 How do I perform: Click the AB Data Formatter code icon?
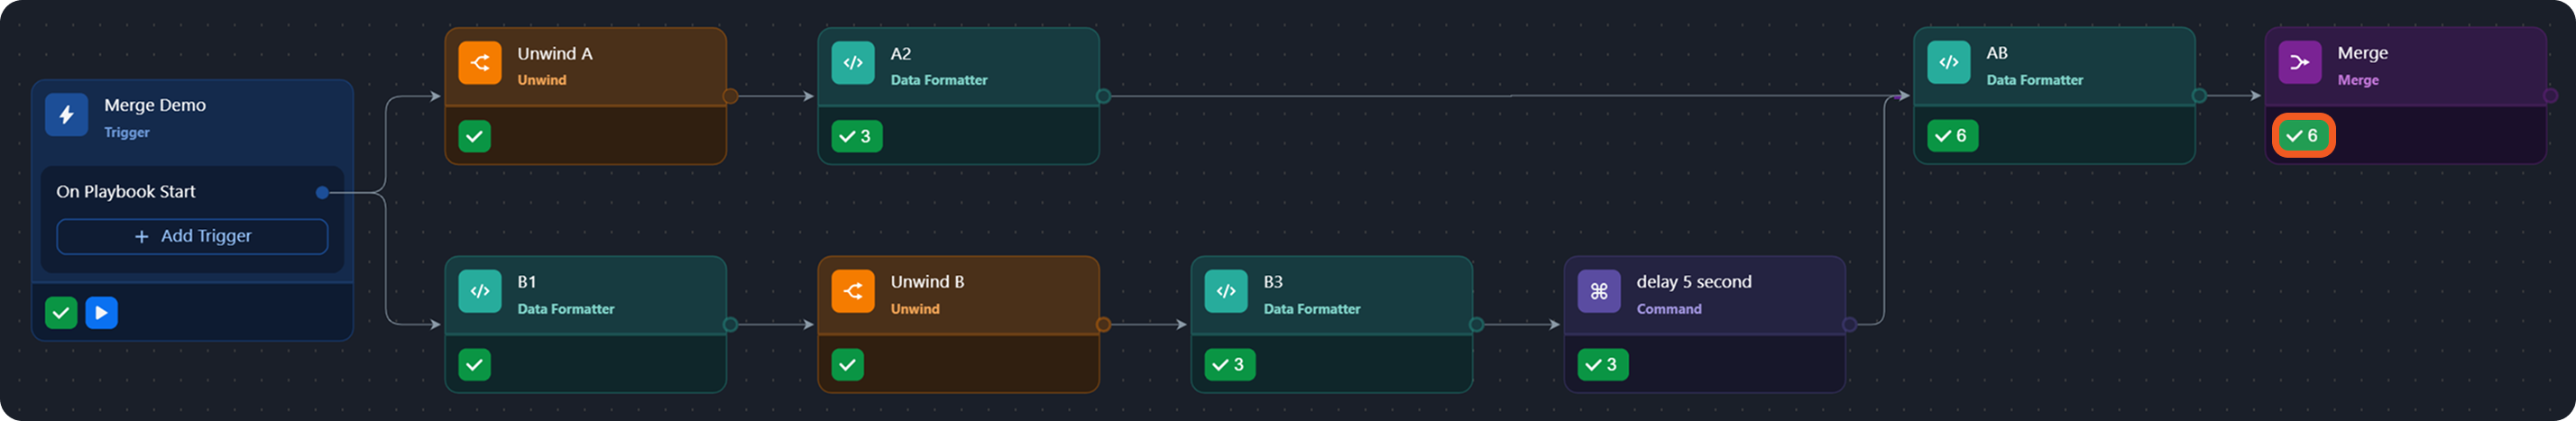click(1949, 62)
